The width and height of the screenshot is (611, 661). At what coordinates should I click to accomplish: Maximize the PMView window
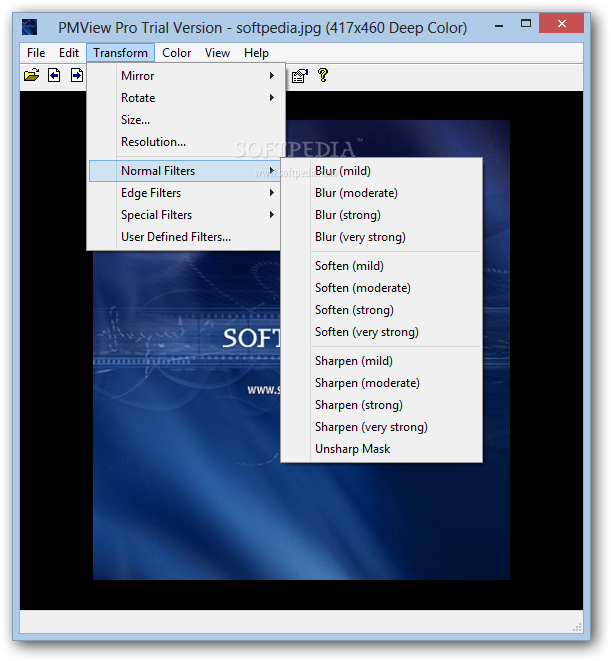point(526,24)
